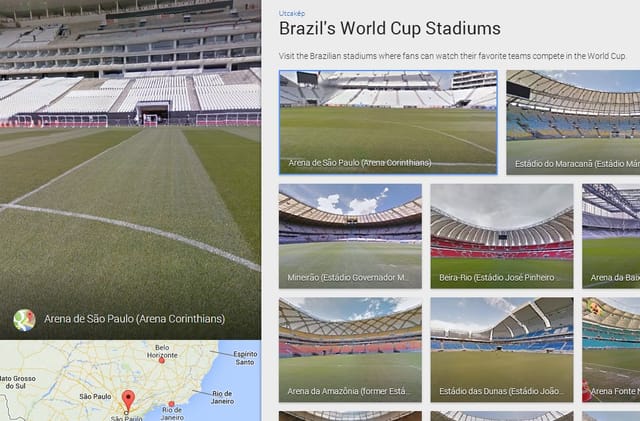The width and height of the screenshot is (640, 421).
Task: Open the Estádio do Maracanã thumbnail
Action: point(573,123)
